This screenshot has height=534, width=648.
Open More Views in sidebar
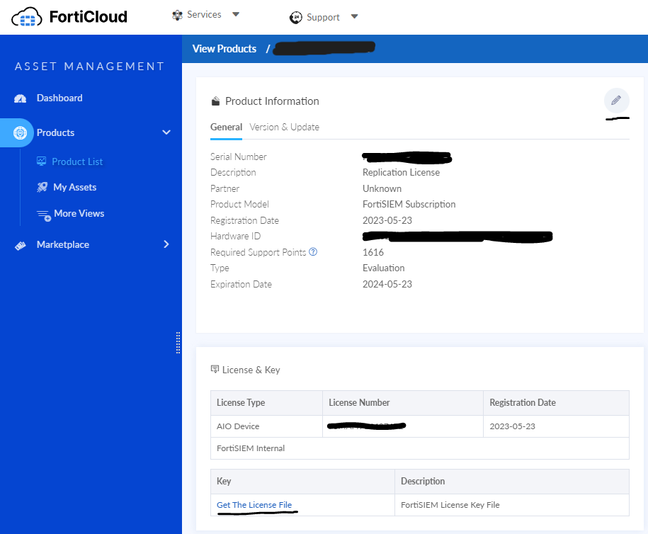78,213
